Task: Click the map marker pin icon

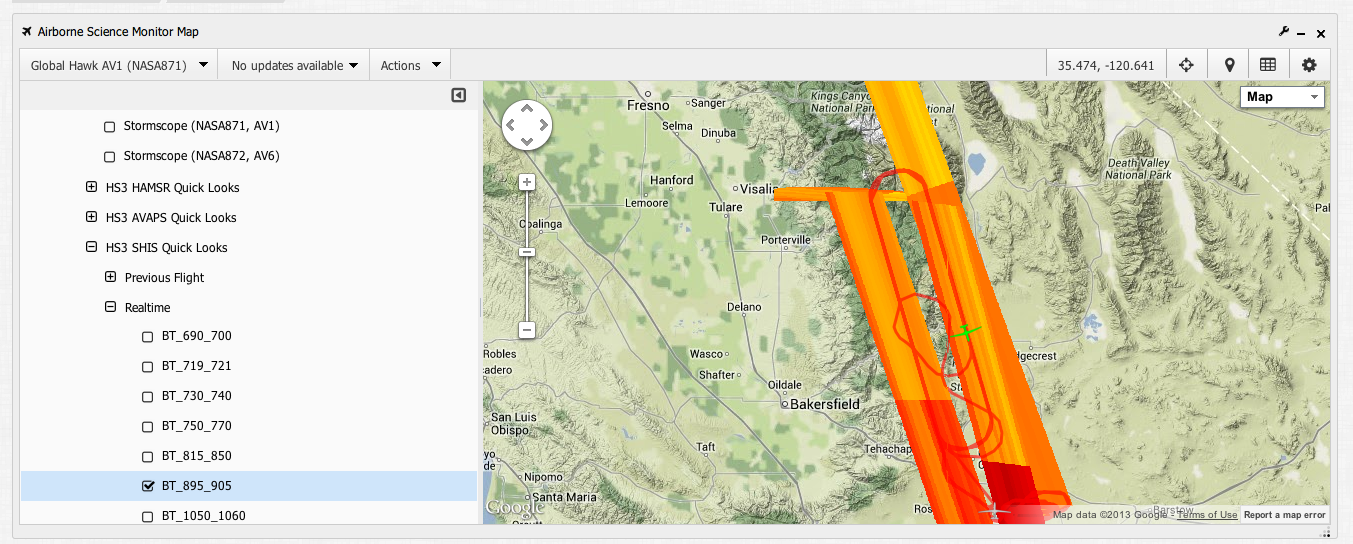Action: [x=1229, y=65]
